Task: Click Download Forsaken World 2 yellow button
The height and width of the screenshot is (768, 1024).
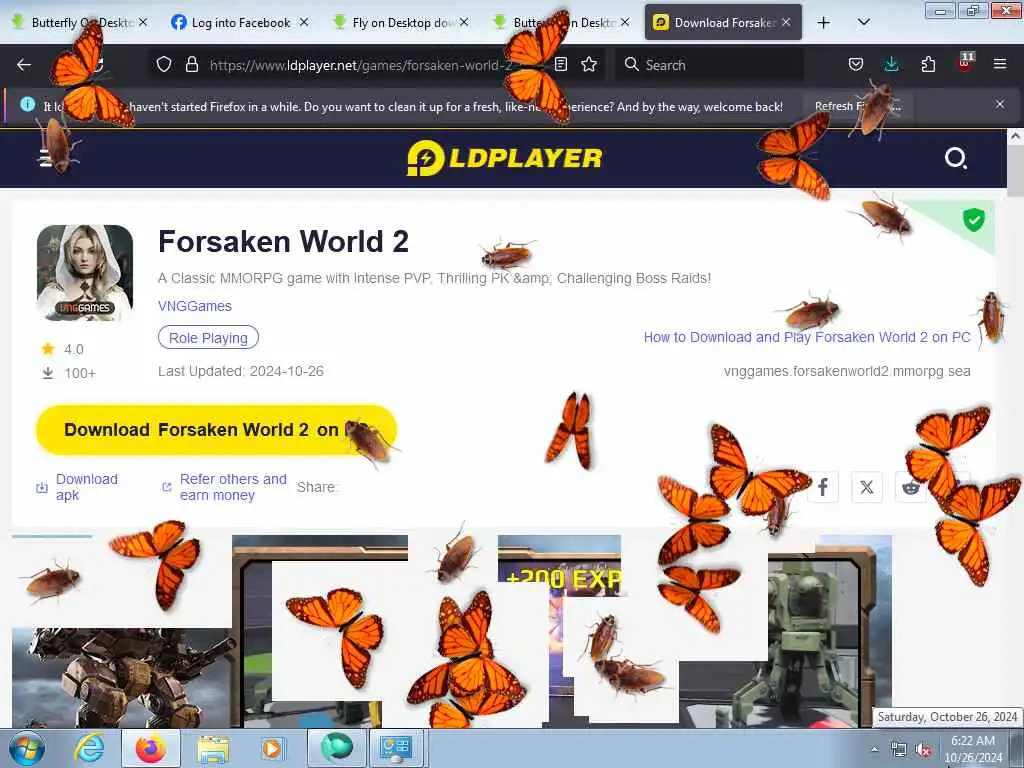Action: (217, 430)
